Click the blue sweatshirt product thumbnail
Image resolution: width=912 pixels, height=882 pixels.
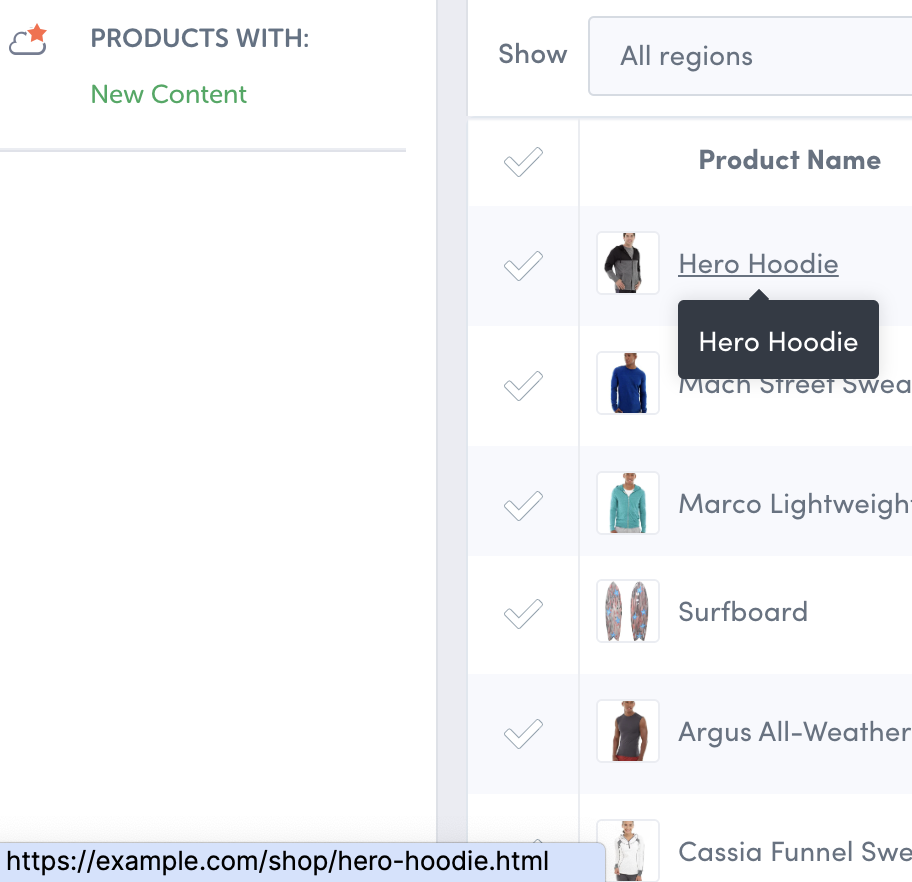(x=628, y=383)
